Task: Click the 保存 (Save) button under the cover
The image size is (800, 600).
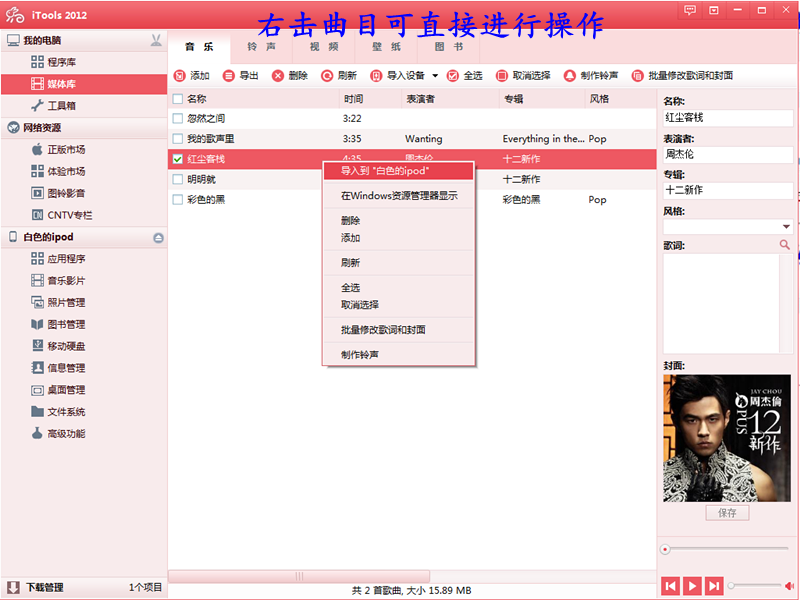Action: pos(727,513)
